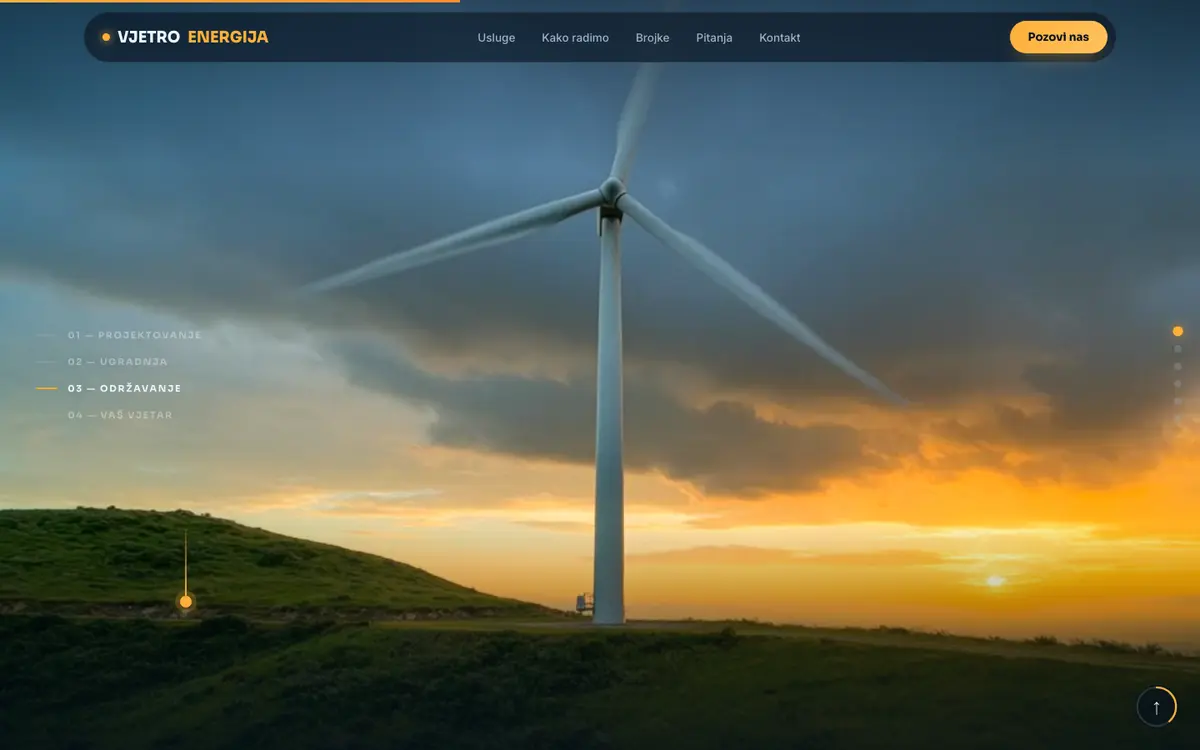Jump to the Pitanja section

point(714,38)
